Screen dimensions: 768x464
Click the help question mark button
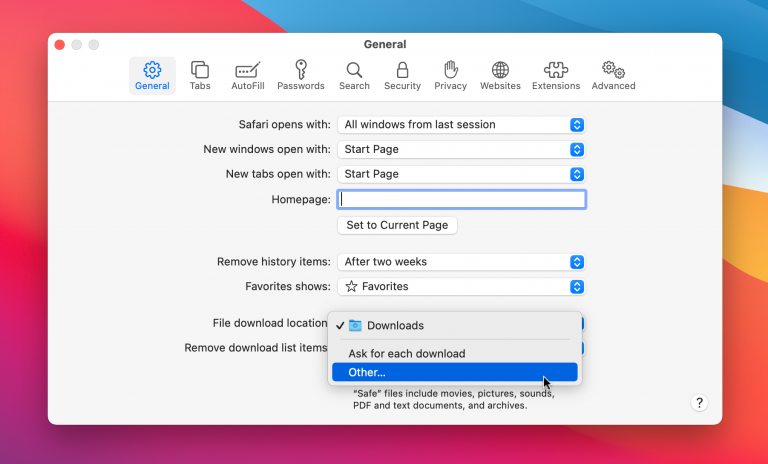pos(699,403)
